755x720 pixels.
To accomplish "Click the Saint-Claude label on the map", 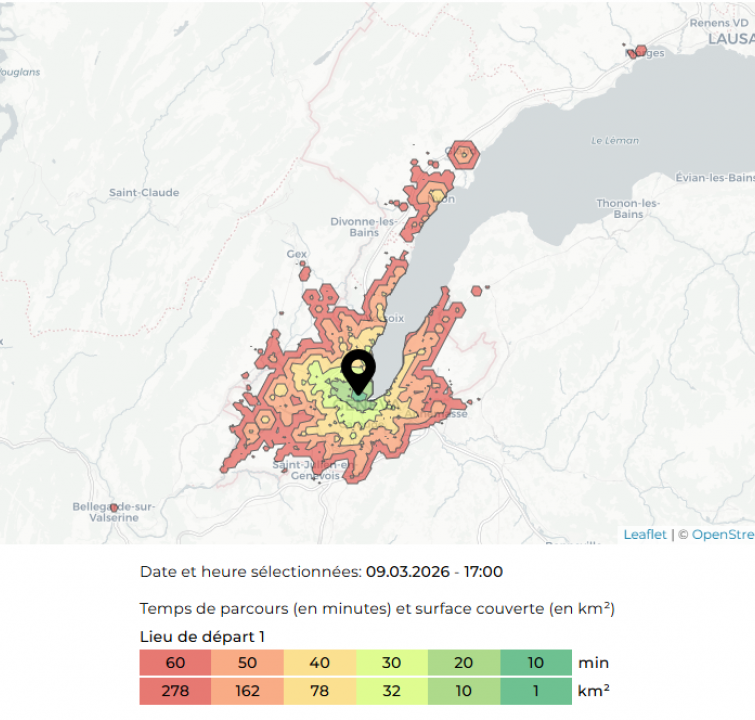I will point(144,192).
